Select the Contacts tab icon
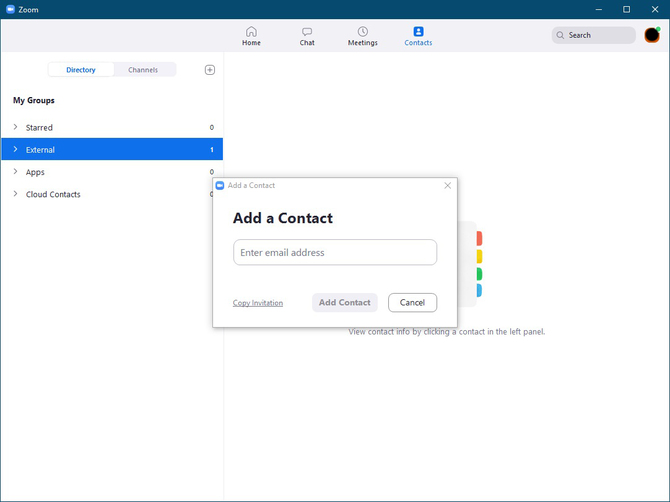This screenshot has width=670, height=502. coord(418,32)
